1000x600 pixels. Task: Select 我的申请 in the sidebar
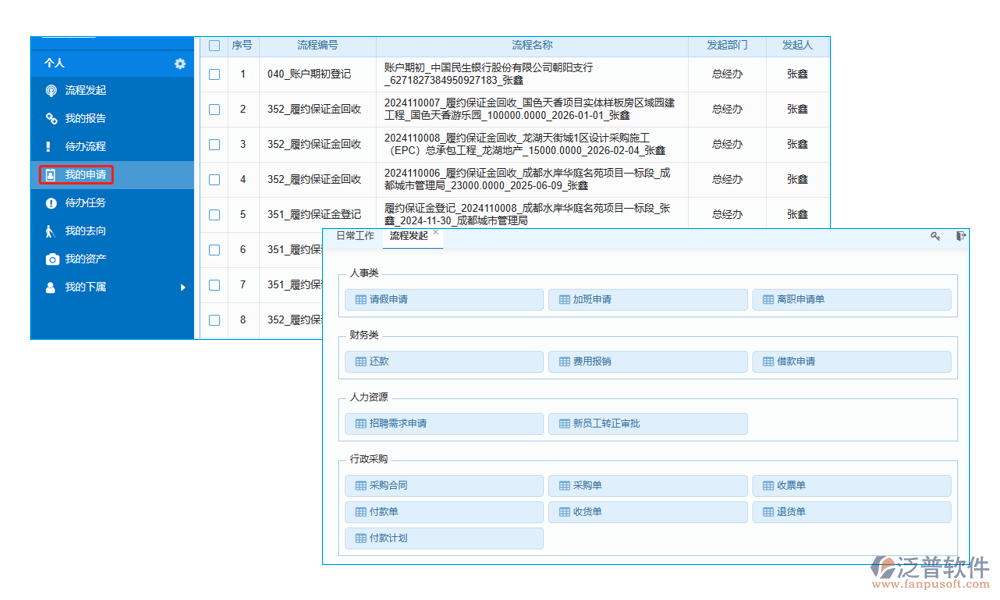tap(77, 175)
